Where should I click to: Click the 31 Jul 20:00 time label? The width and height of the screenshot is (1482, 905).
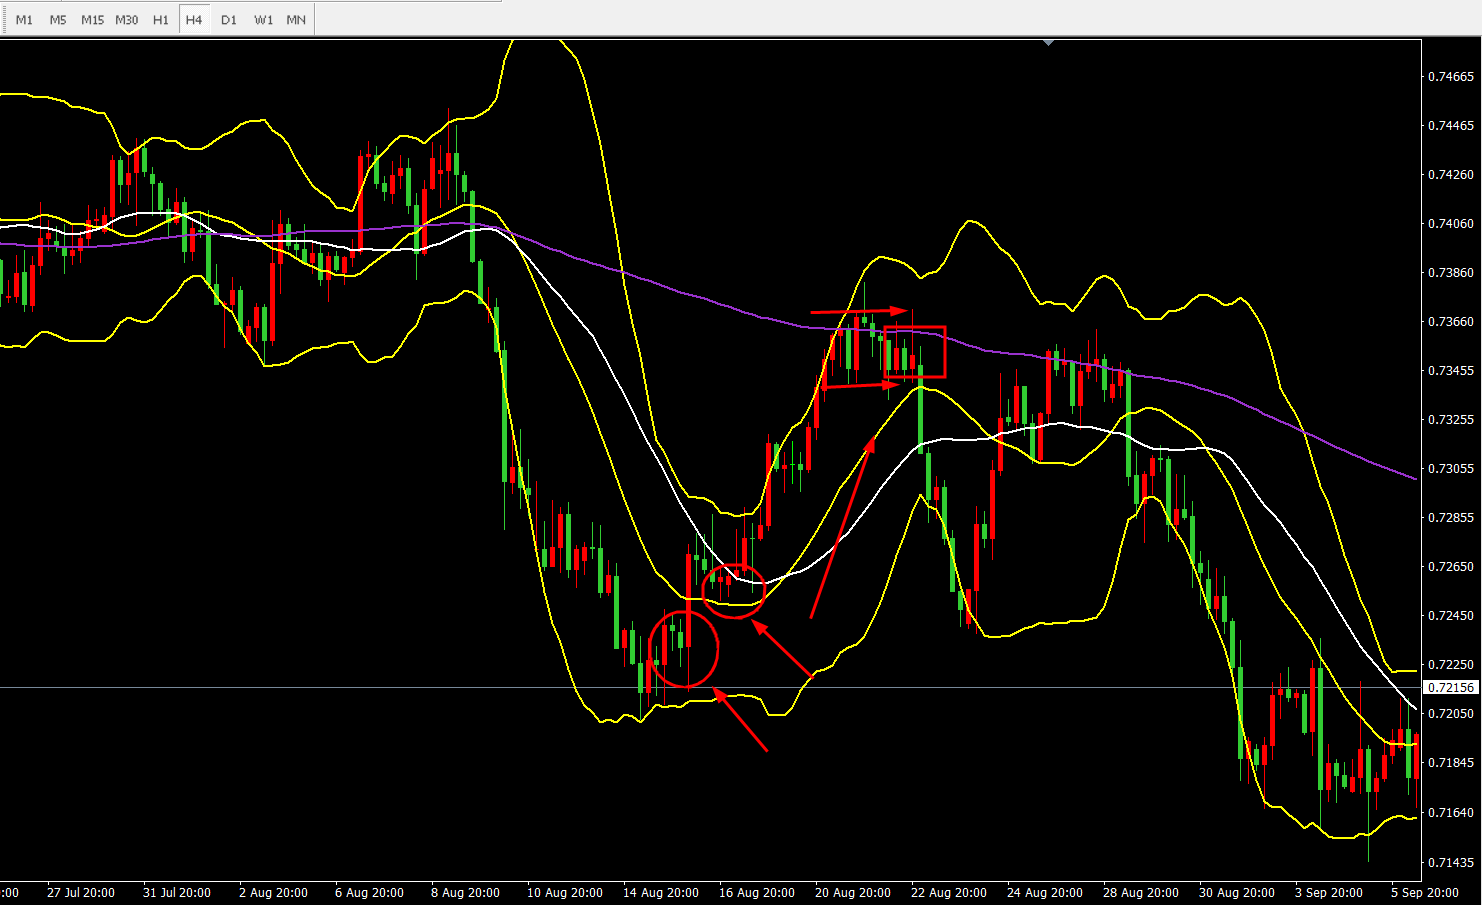coord(177,892)
